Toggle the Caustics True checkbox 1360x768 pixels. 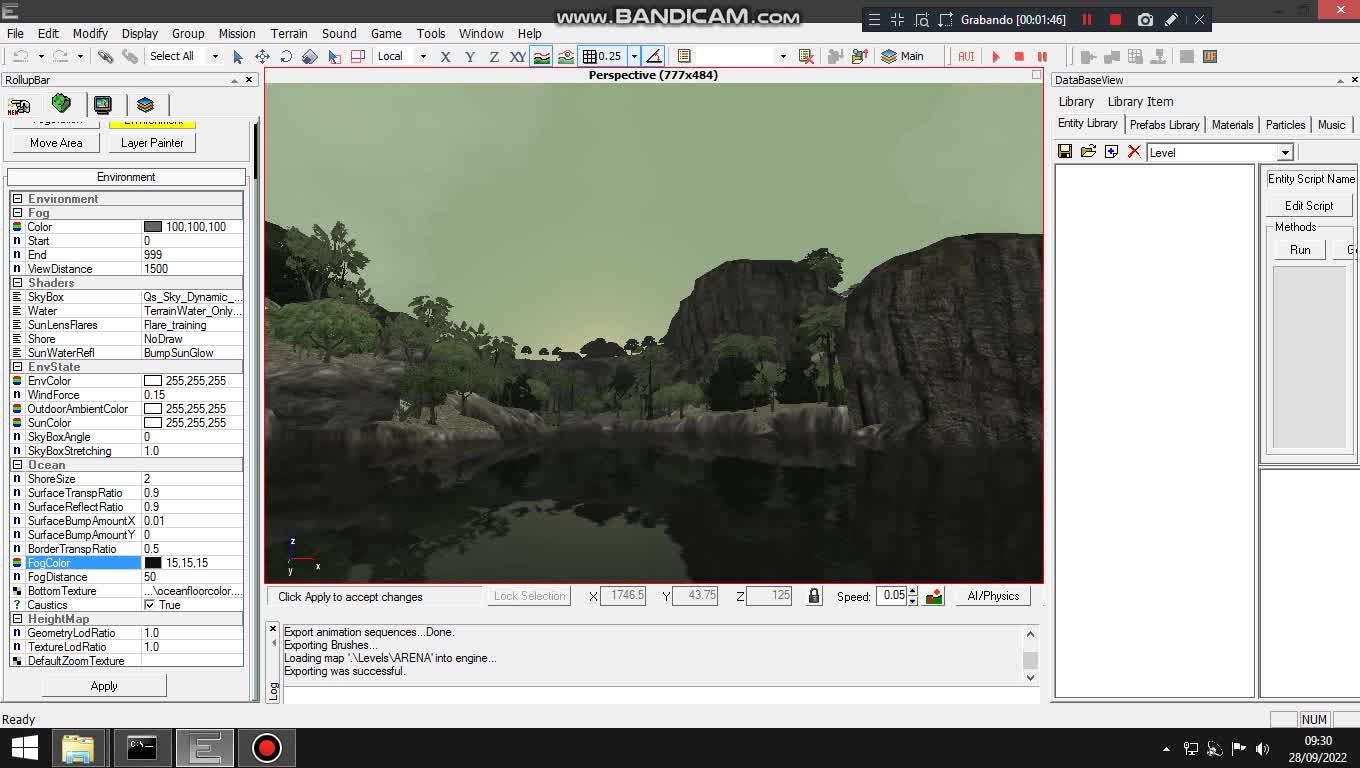click(x=150, y=605)
